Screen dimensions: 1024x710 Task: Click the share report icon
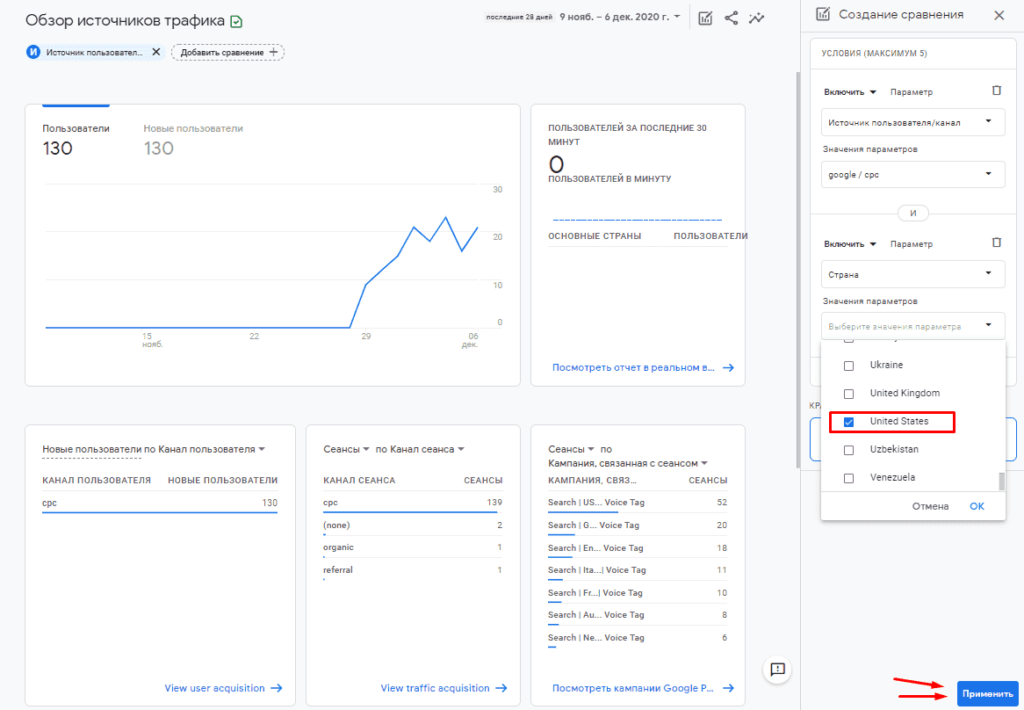coord(731,18)
